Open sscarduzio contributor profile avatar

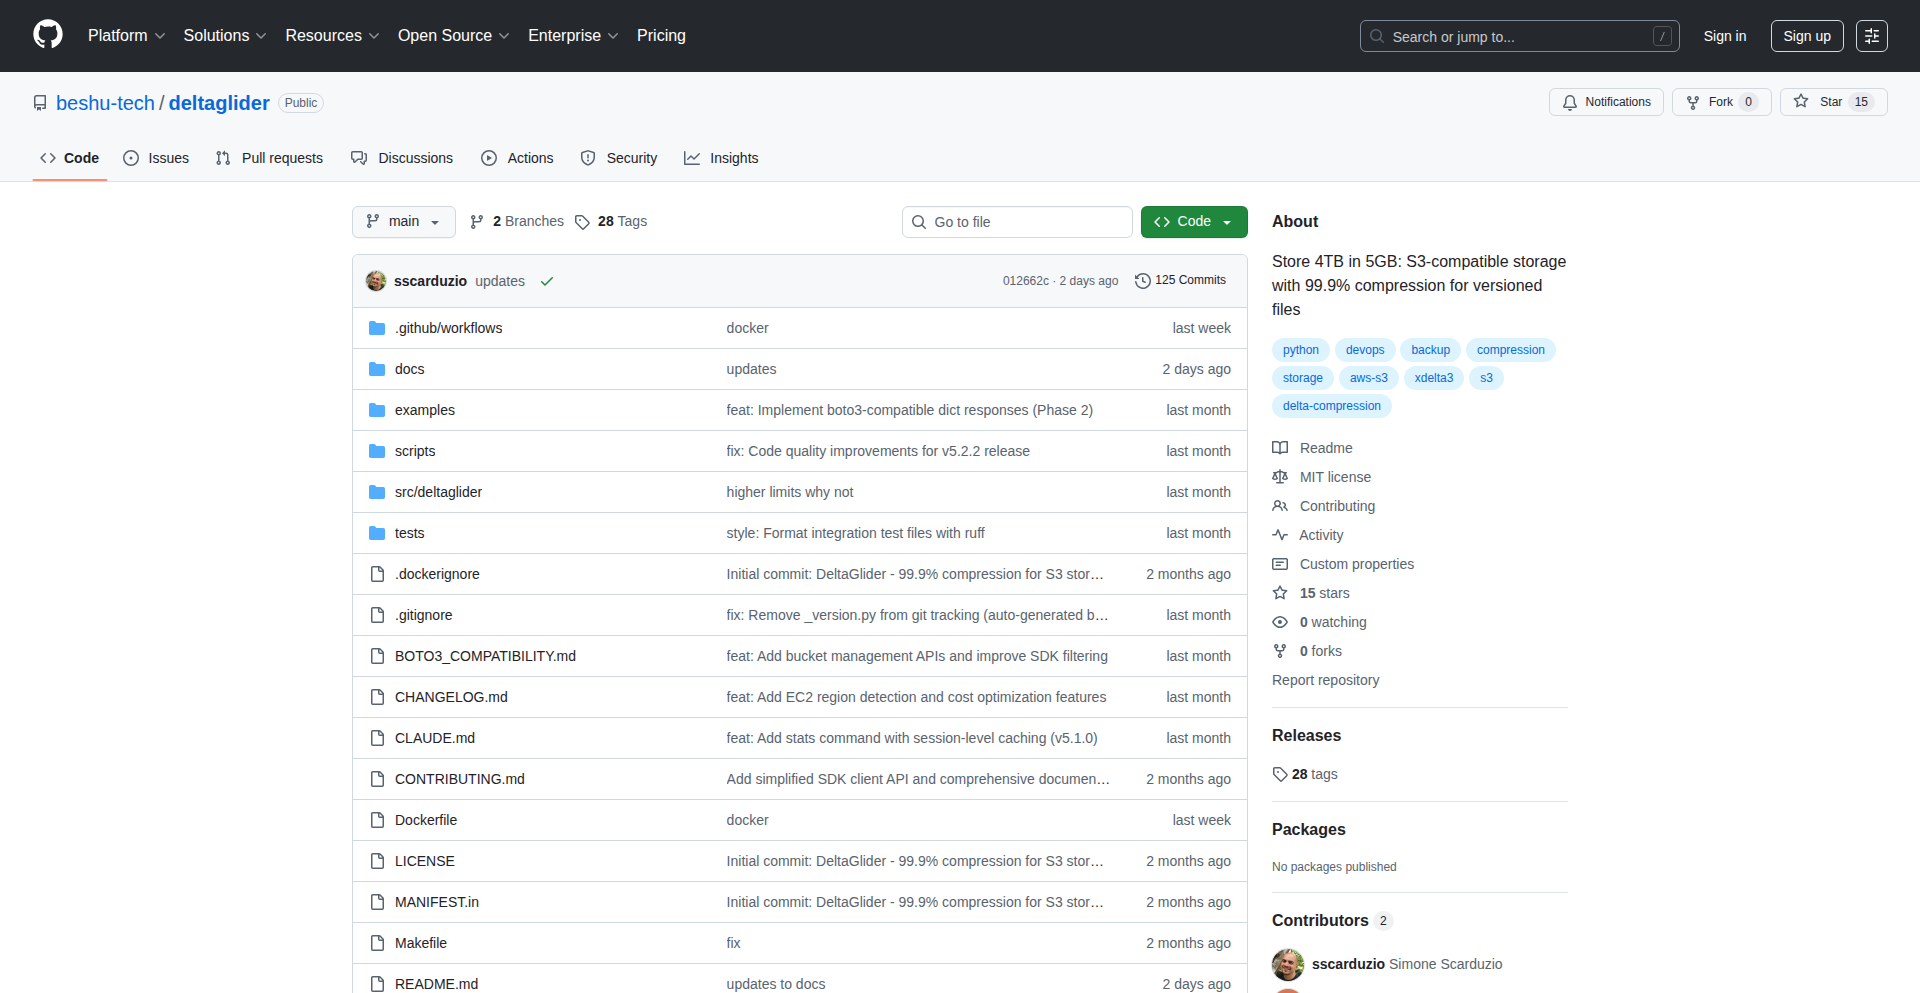pos(1288,964)
